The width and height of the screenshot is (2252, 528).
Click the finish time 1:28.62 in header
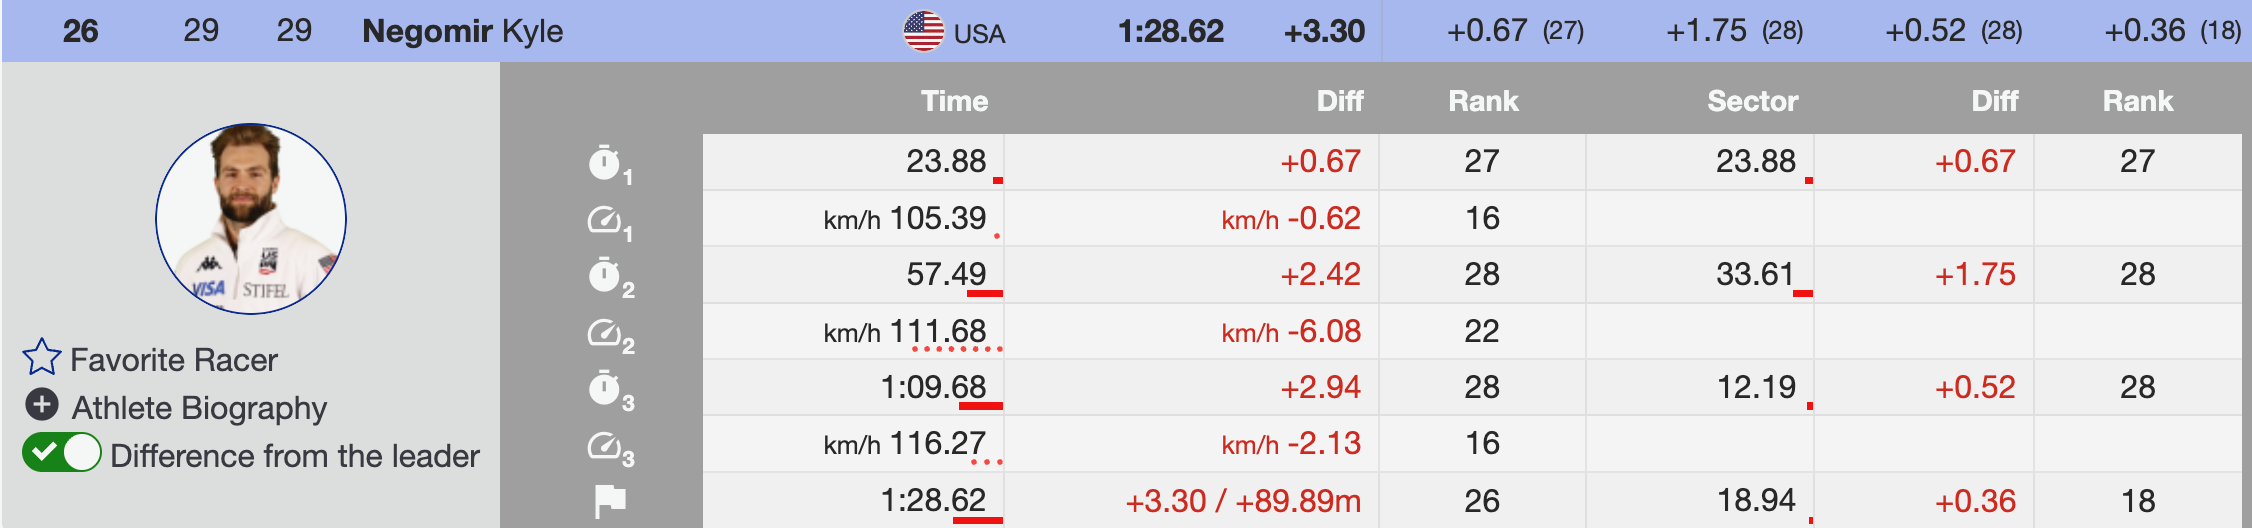coord(1170,31)
